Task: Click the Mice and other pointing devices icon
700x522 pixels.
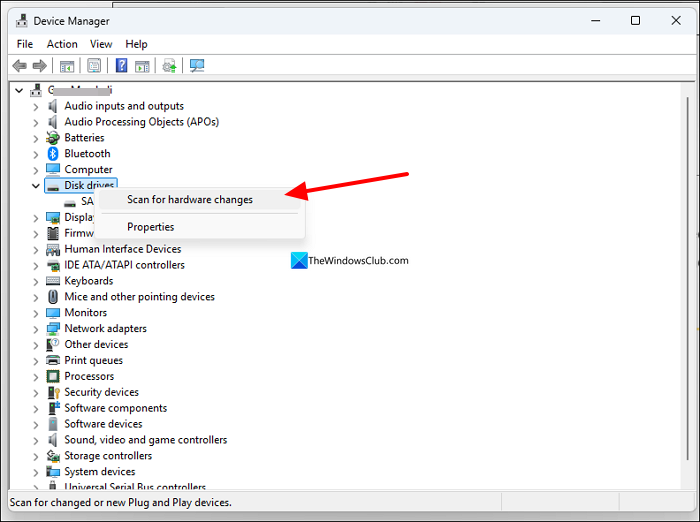Action: tap(53, 297)
